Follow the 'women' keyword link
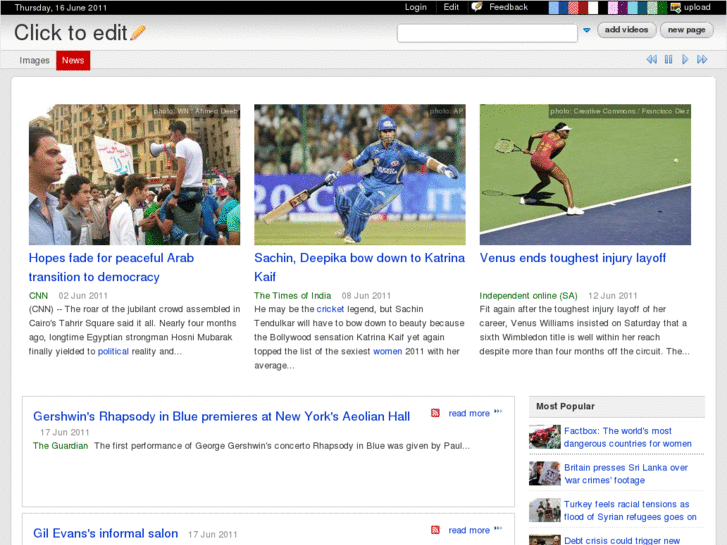Image resolution: width=727 pixels, height=545 pixels. point(388,351)
